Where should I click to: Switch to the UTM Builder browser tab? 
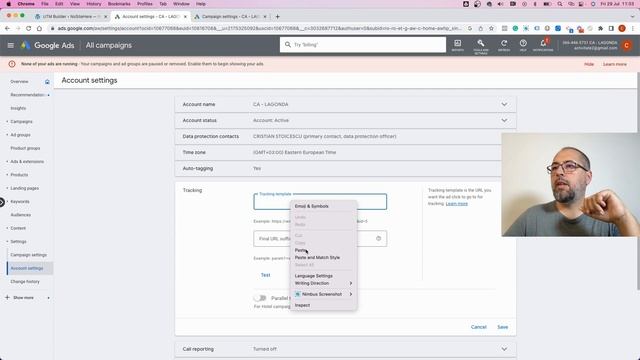(x=71, y=16)
